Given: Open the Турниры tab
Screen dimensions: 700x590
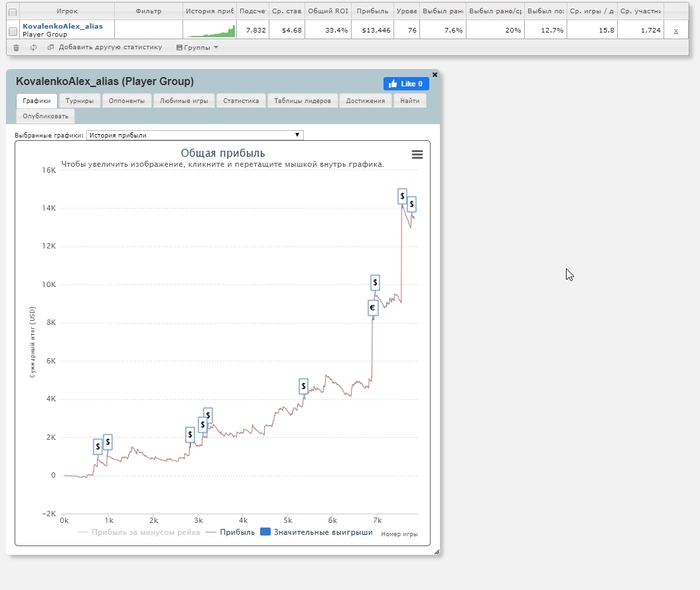Looking at the screenshot, I should [x=79, y=101].
